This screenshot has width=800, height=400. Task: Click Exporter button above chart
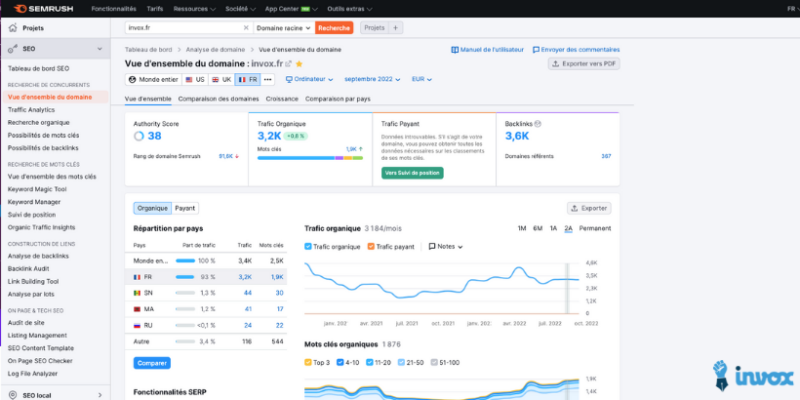click(x=589, y=208)
